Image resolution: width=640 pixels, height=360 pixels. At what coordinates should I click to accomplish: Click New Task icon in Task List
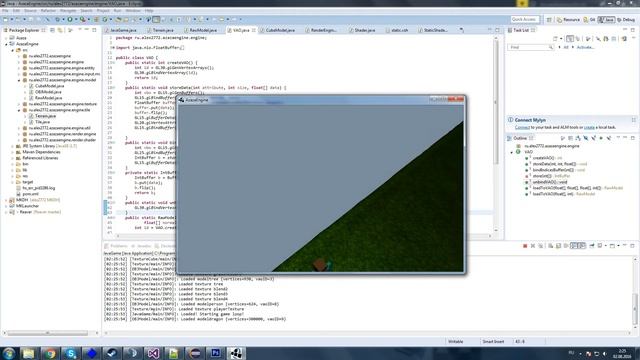point(556,39)
